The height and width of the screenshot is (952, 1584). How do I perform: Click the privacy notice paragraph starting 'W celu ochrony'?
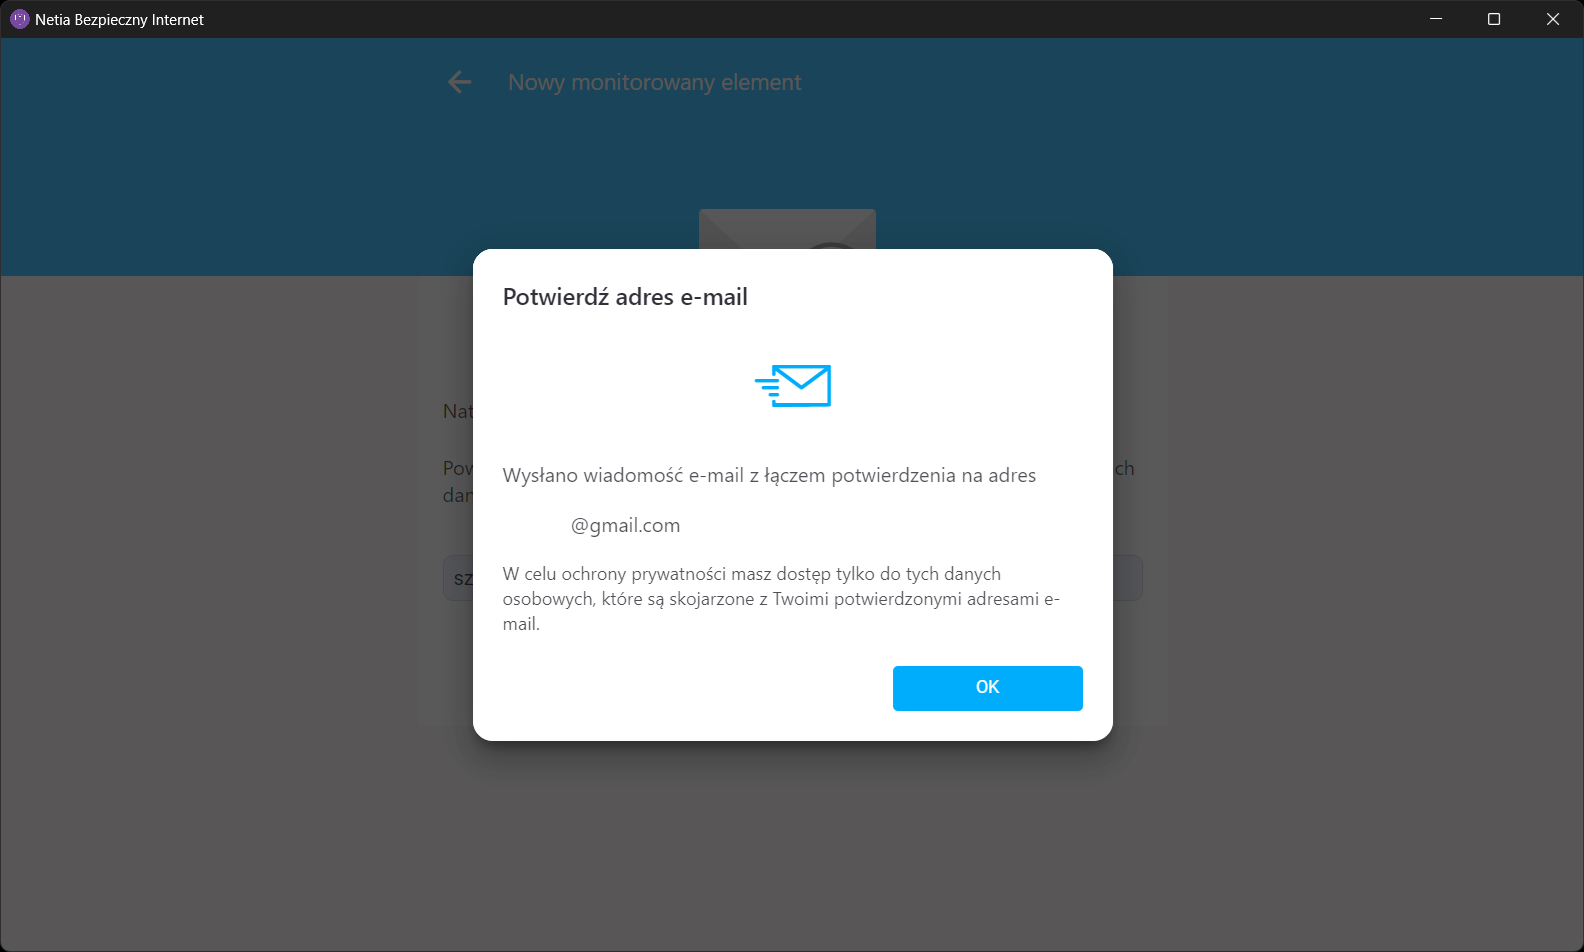pyautogui.click(x=781, y=599)
